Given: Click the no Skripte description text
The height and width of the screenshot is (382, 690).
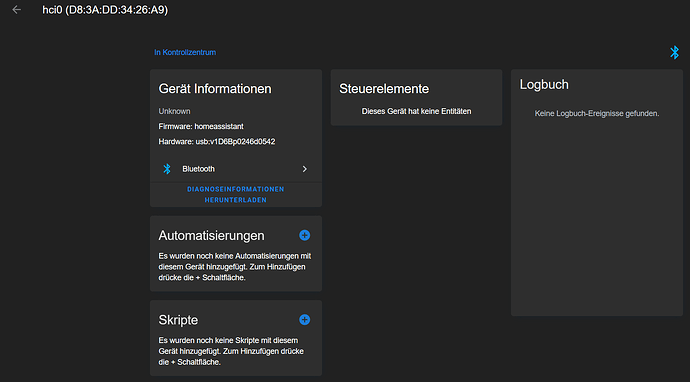Looking at the screenshot, I should click(231, 351).
